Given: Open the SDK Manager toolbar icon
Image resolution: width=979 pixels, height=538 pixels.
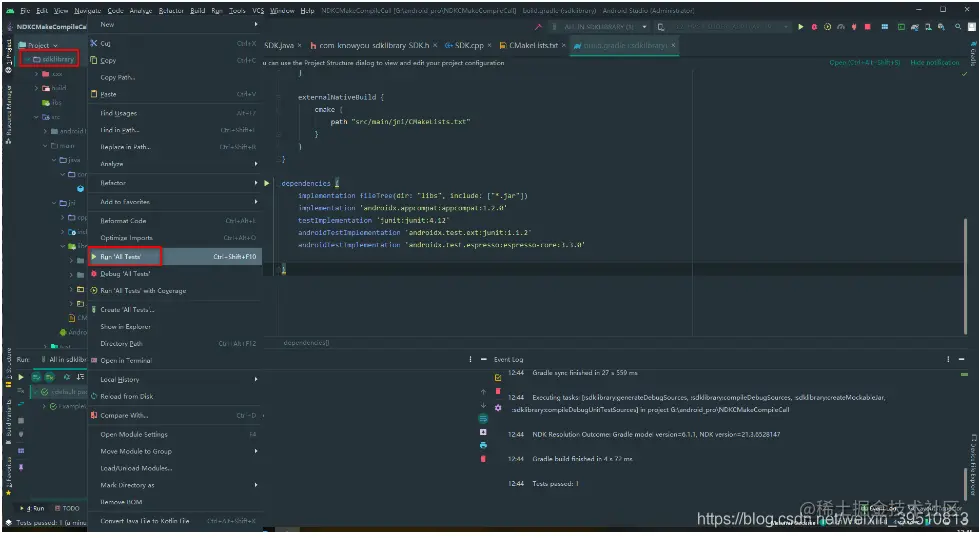Looking at the screenshot, I should 942,27.
